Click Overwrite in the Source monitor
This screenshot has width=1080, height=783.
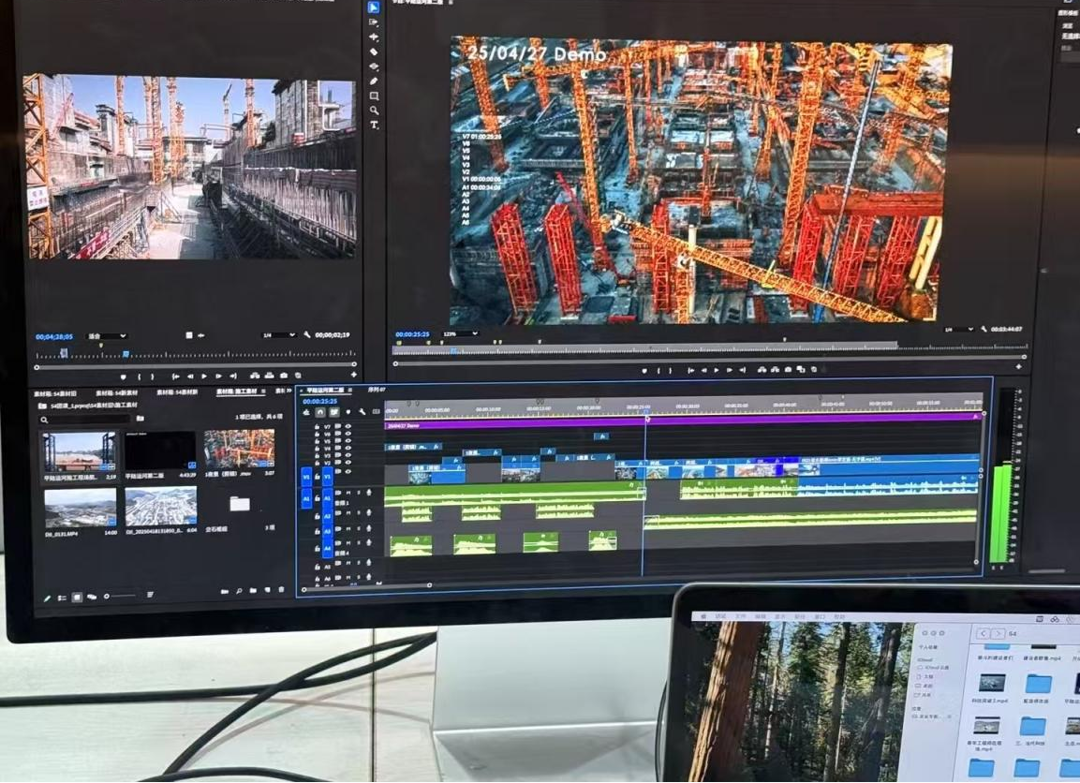click(269, 376)
